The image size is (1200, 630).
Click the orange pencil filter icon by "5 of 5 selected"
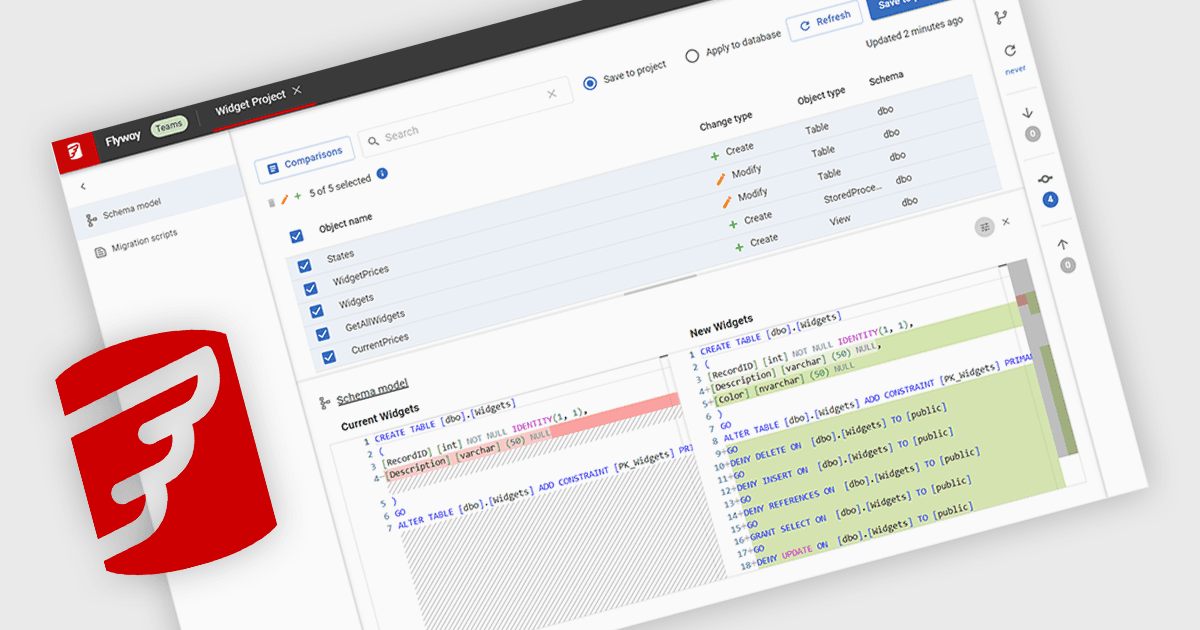[284, 200]
